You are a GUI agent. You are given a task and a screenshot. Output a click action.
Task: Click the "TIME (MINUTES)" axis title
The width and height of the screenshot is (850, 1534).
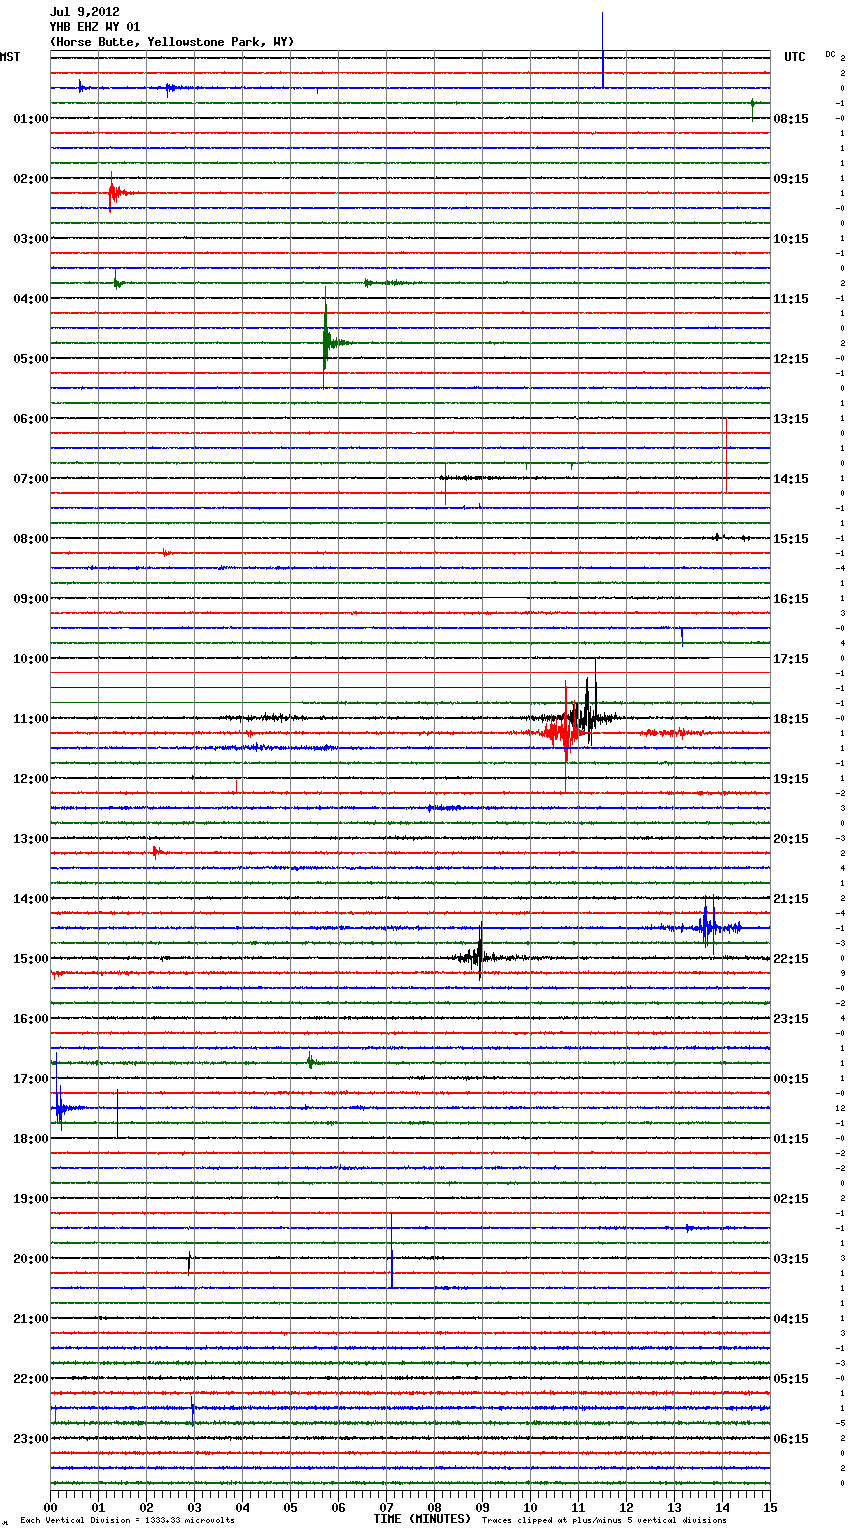[422, 1519]
